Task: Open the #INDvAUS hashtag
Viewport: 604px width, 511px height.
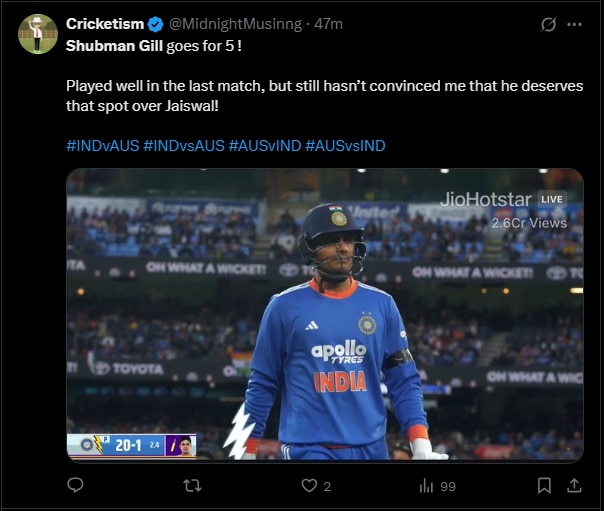Action: (x=102, y=146)
